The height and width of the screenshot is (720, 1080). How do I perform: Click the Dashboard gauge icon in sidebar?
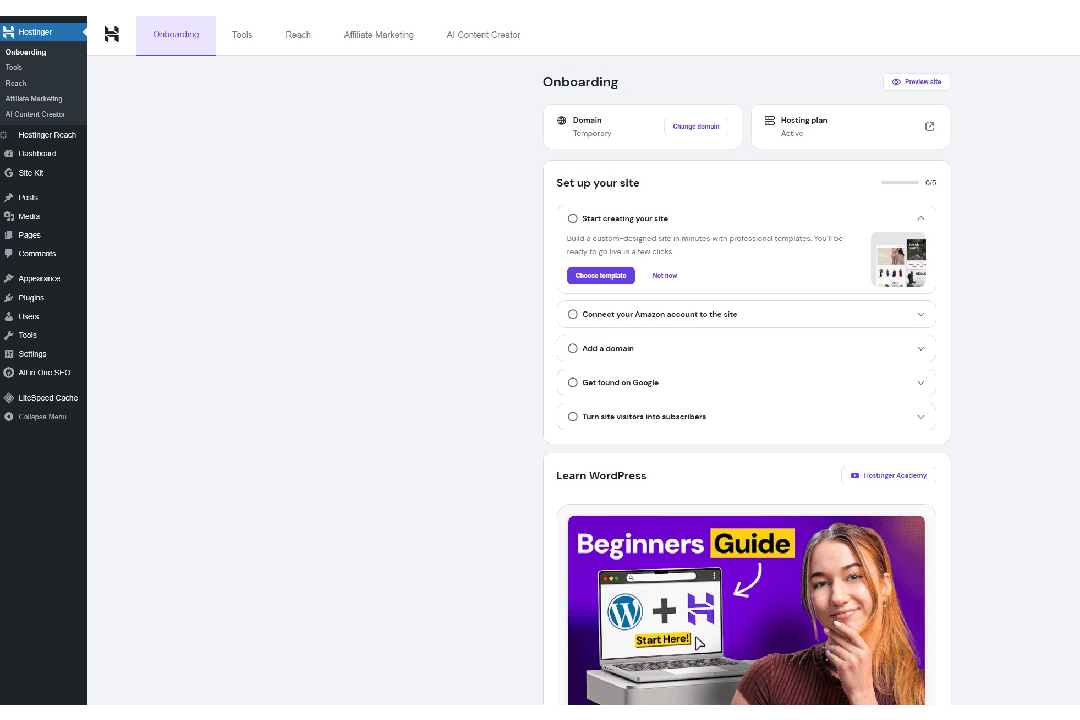click(x=8, y=154)
